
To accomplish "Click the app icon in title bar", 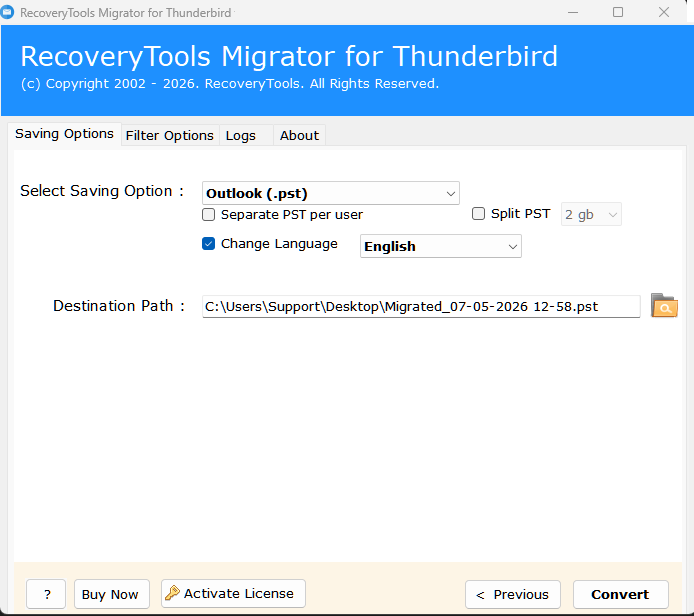I will 7,12.
